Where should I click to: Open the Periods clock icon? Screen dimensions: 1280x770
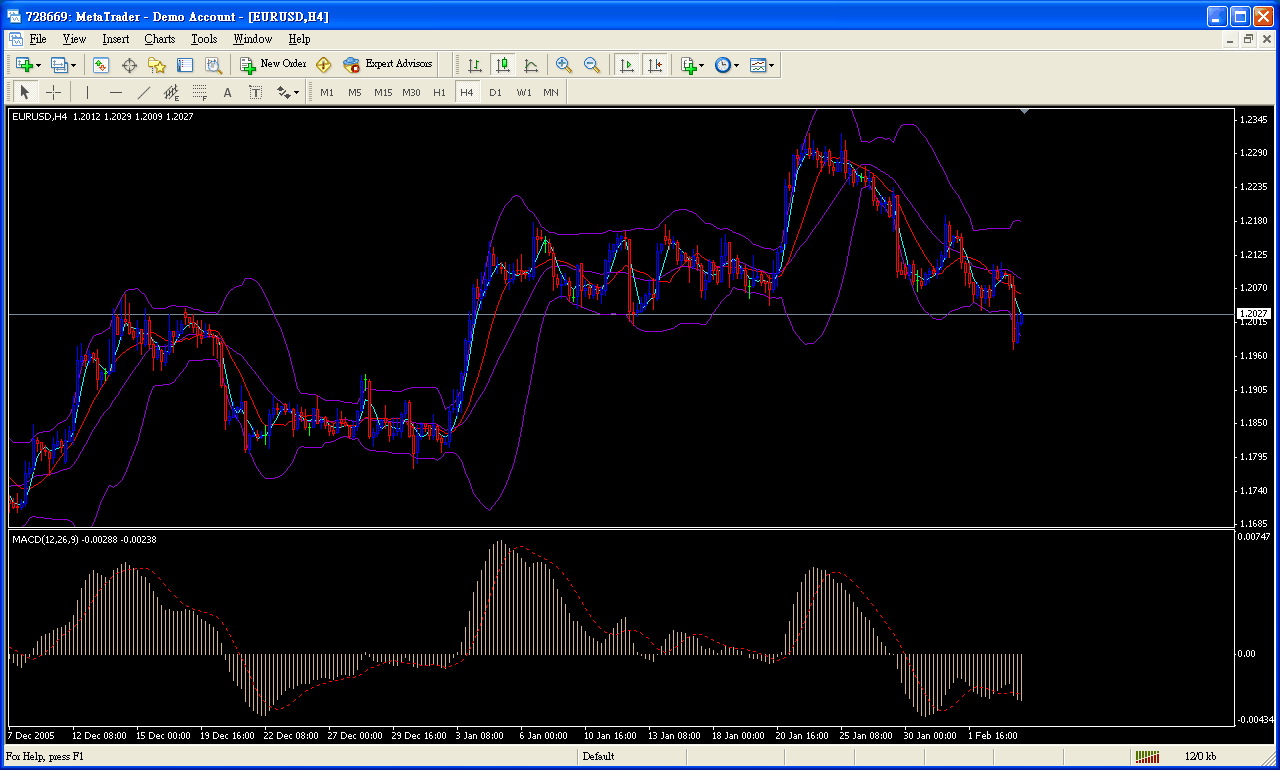(723, 65)
